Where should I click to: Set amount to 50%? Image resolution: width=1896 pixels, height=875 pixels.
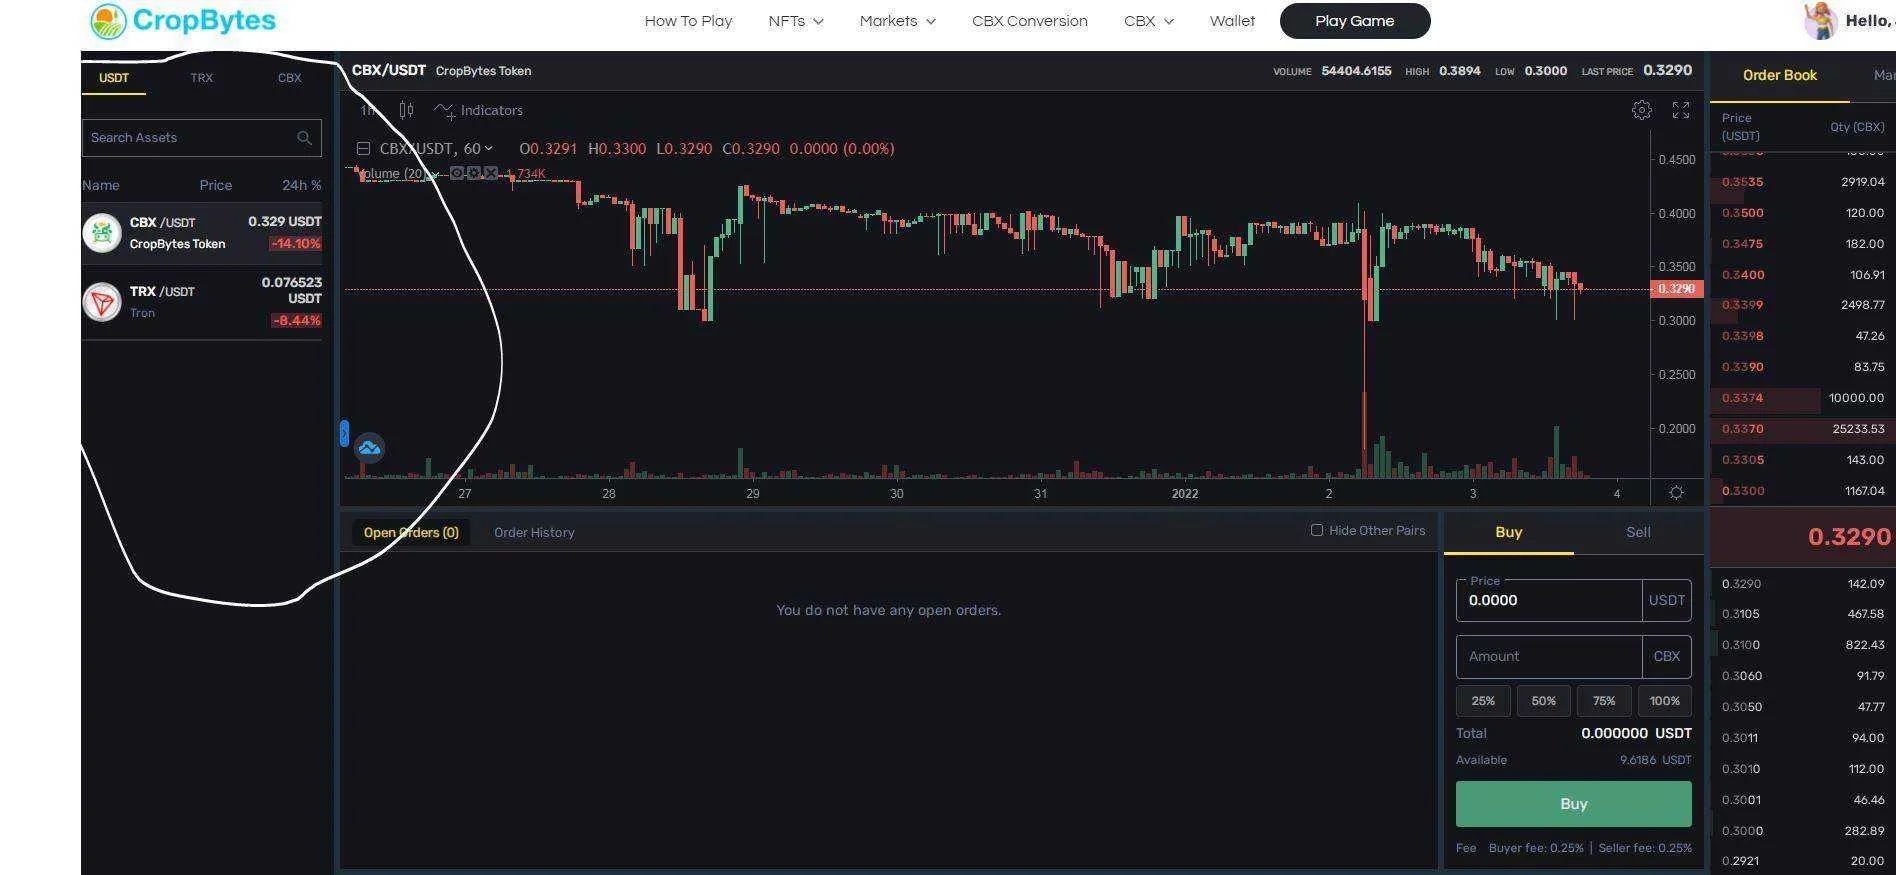pos(1544,701)
